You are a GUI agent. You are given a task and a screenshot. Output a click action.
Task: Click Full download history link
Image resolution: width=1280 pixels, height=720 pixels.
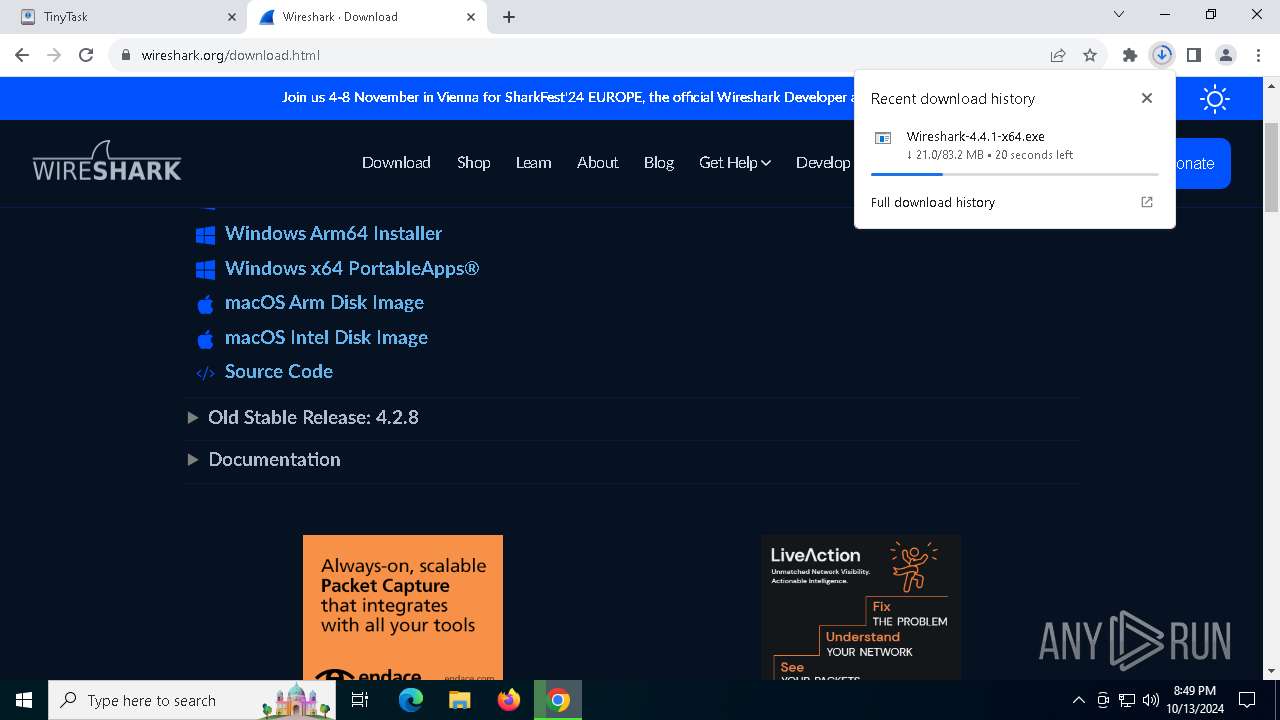click(x=933, y=202)
